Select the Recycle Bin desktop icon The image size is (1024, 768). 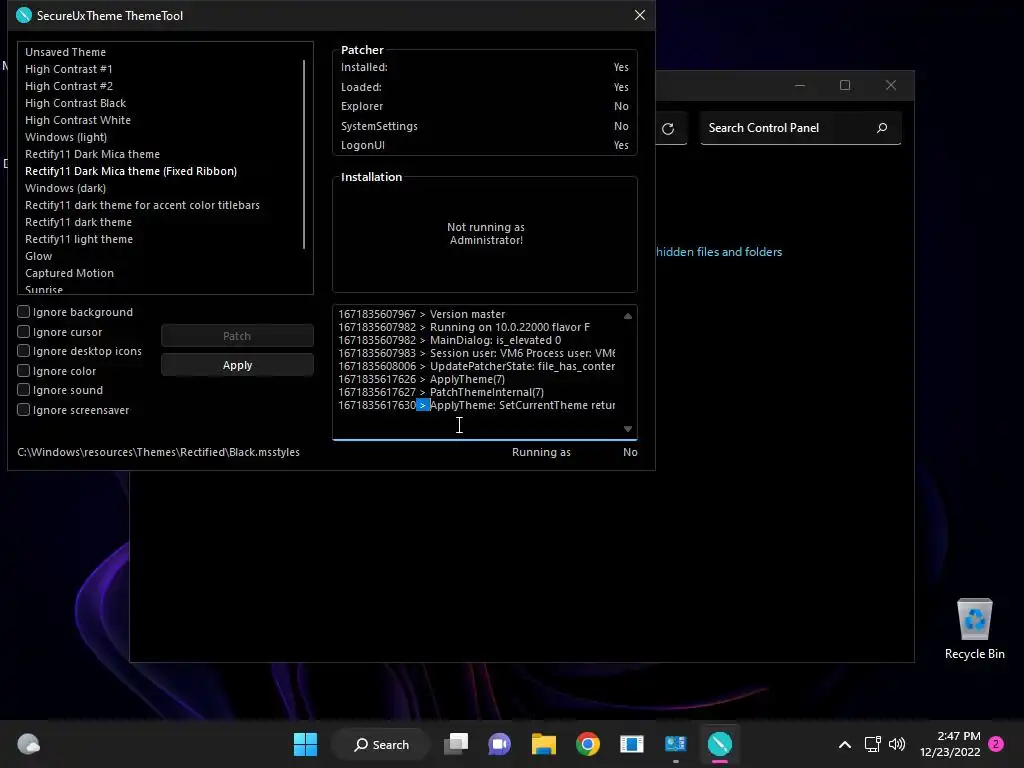point(974,628)
